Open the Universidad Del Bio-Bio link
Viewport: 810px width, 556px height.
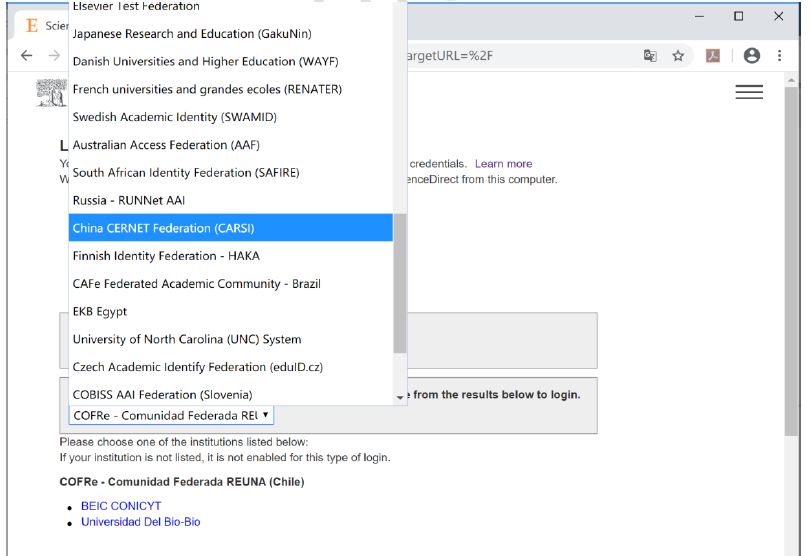point(141,522)
